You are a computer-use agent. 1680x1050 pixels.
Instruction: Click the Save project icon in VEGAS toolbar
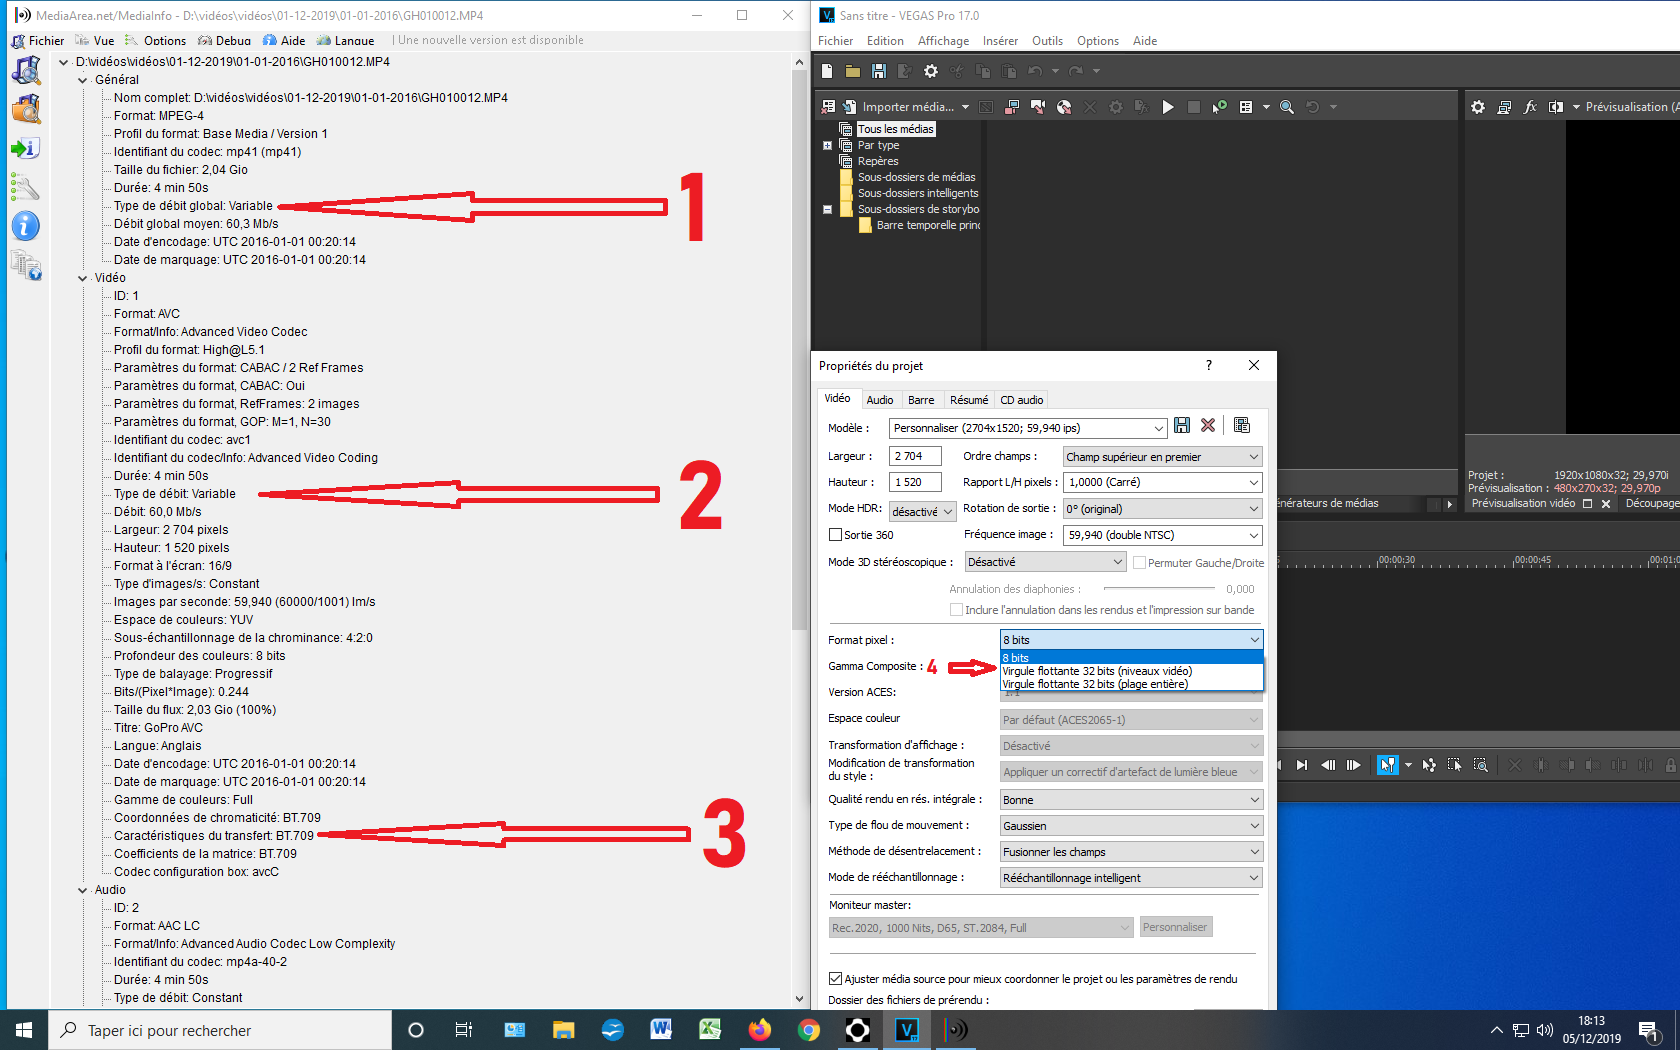(x=879, y=71)
